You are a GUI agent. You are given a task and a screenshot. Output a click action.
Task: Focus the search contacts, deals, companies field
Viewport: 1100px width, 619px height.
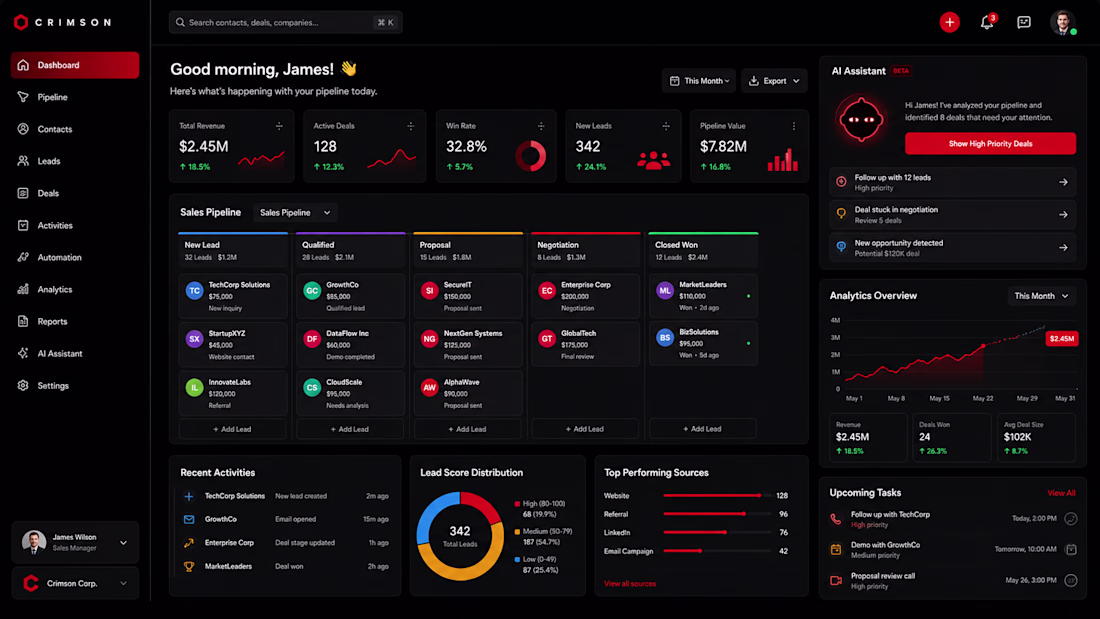[286, 22]
